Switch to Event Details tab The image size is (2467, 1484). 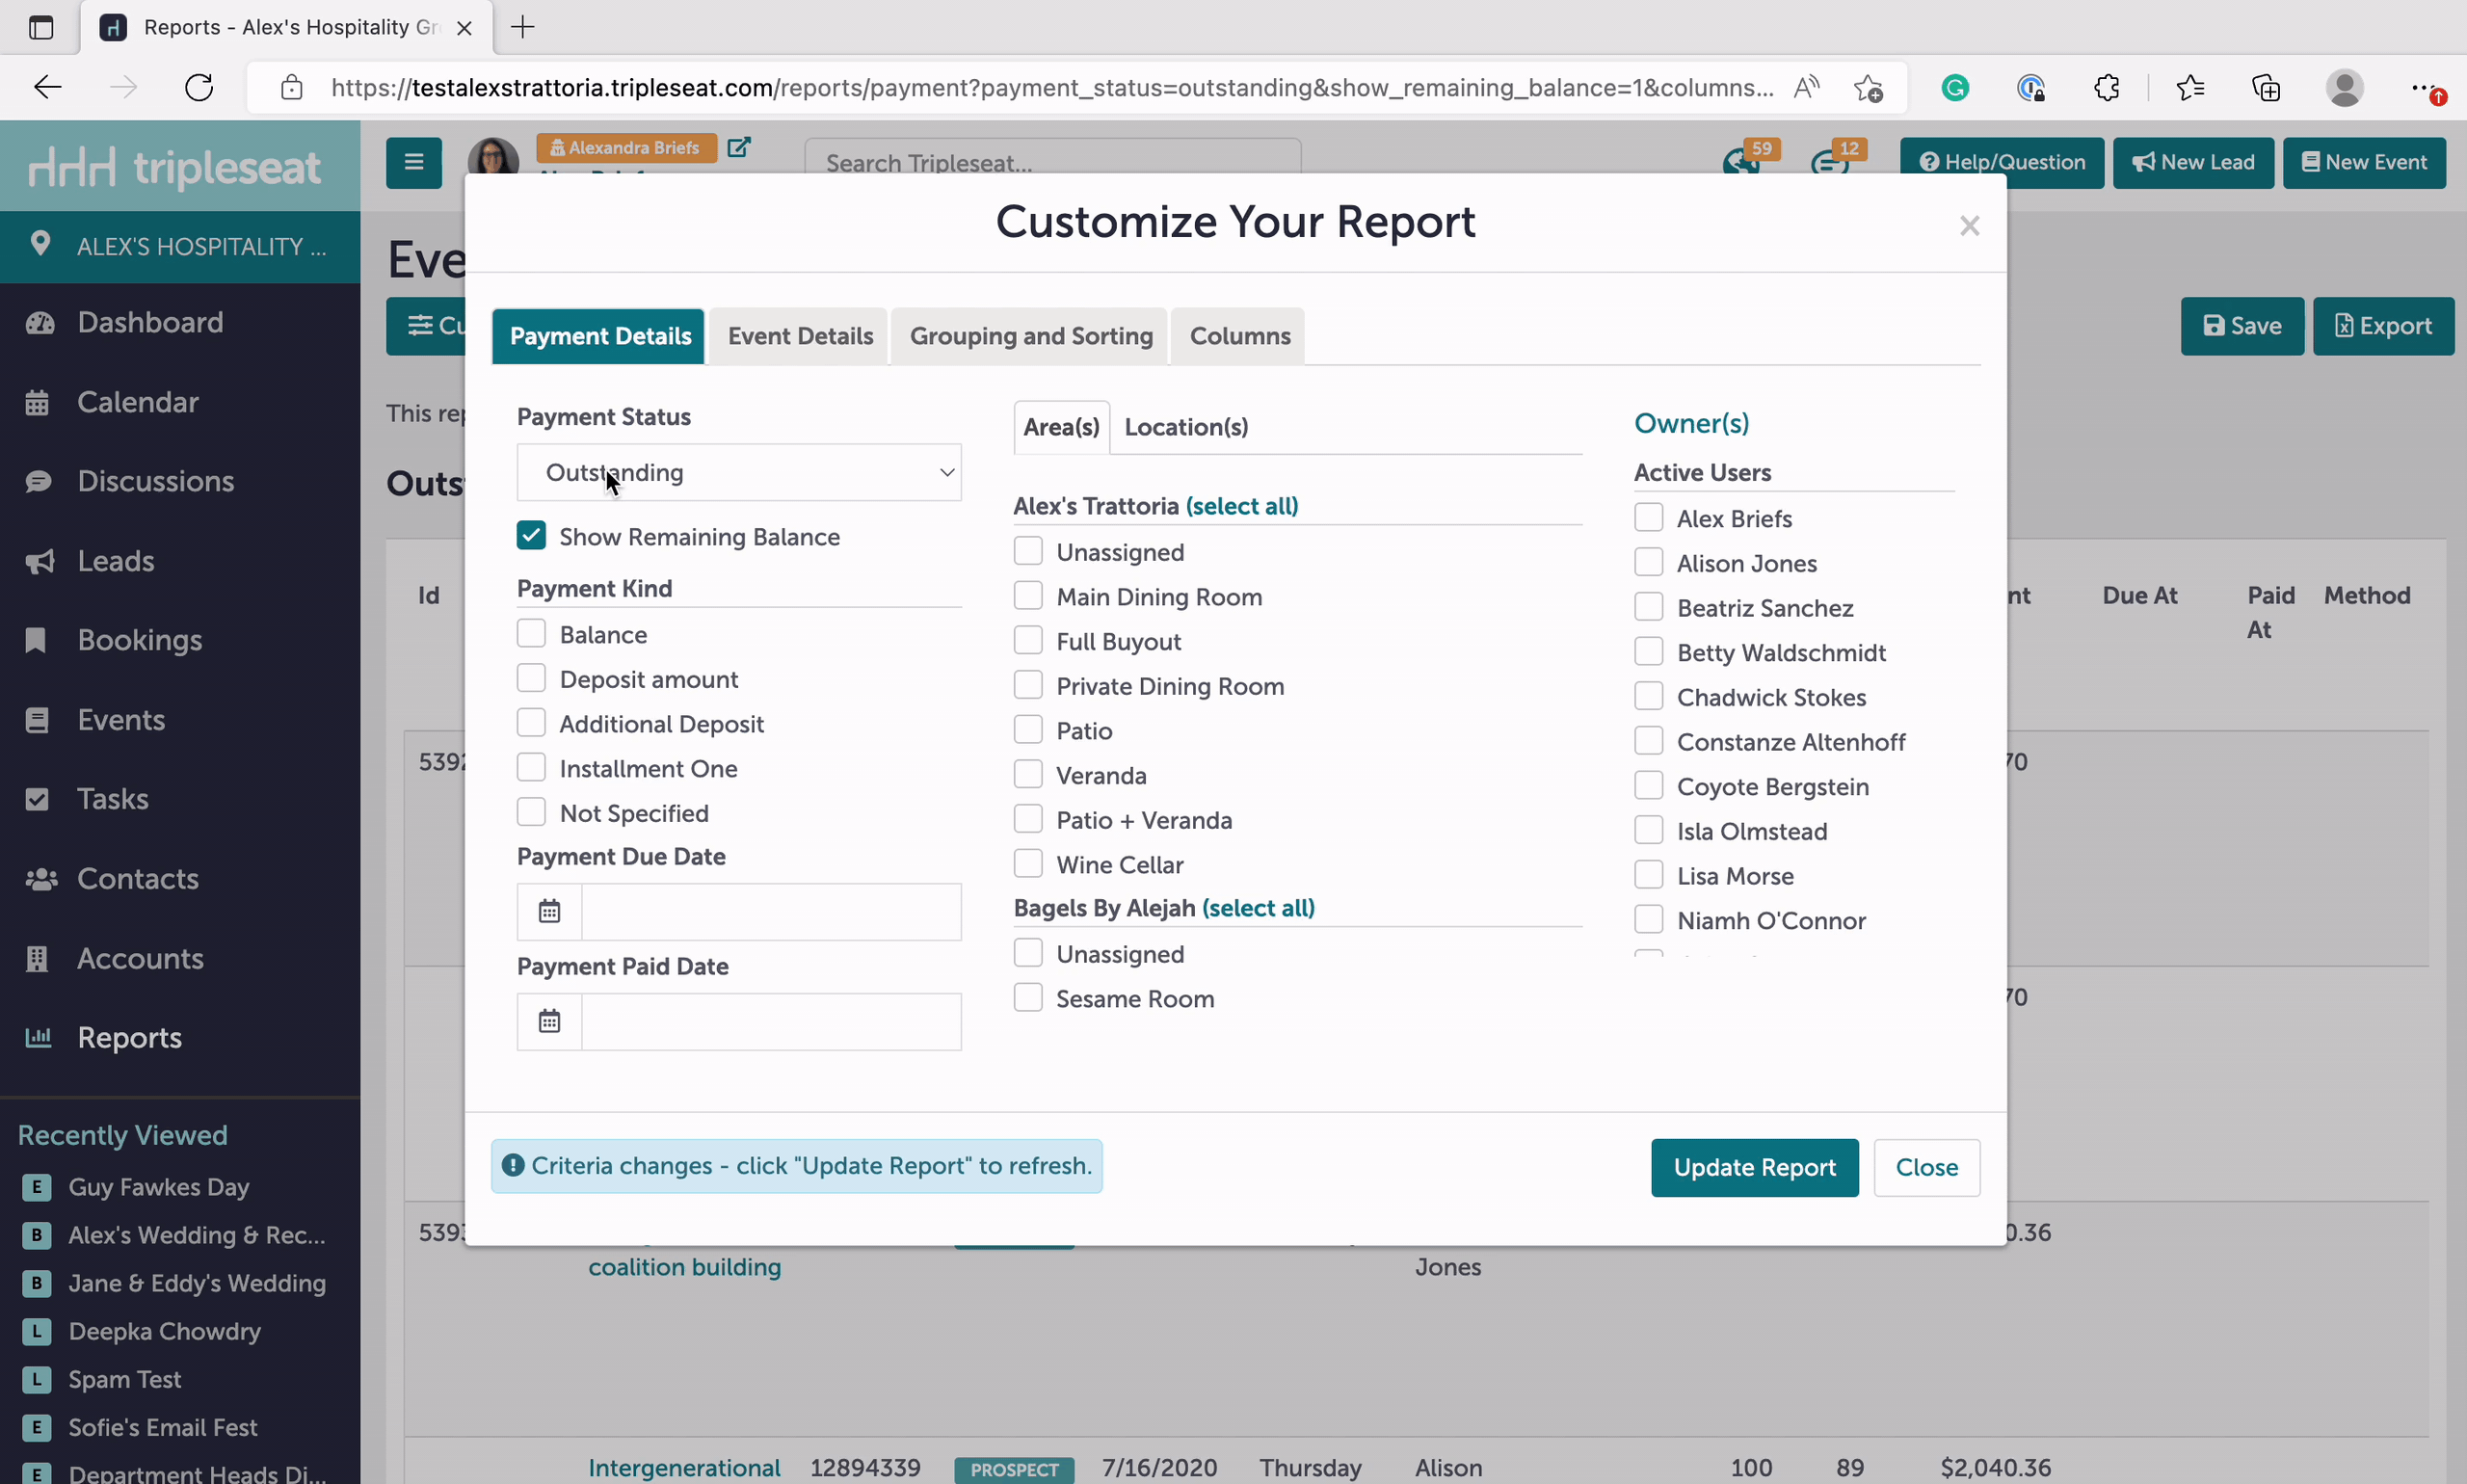point(800,336)
